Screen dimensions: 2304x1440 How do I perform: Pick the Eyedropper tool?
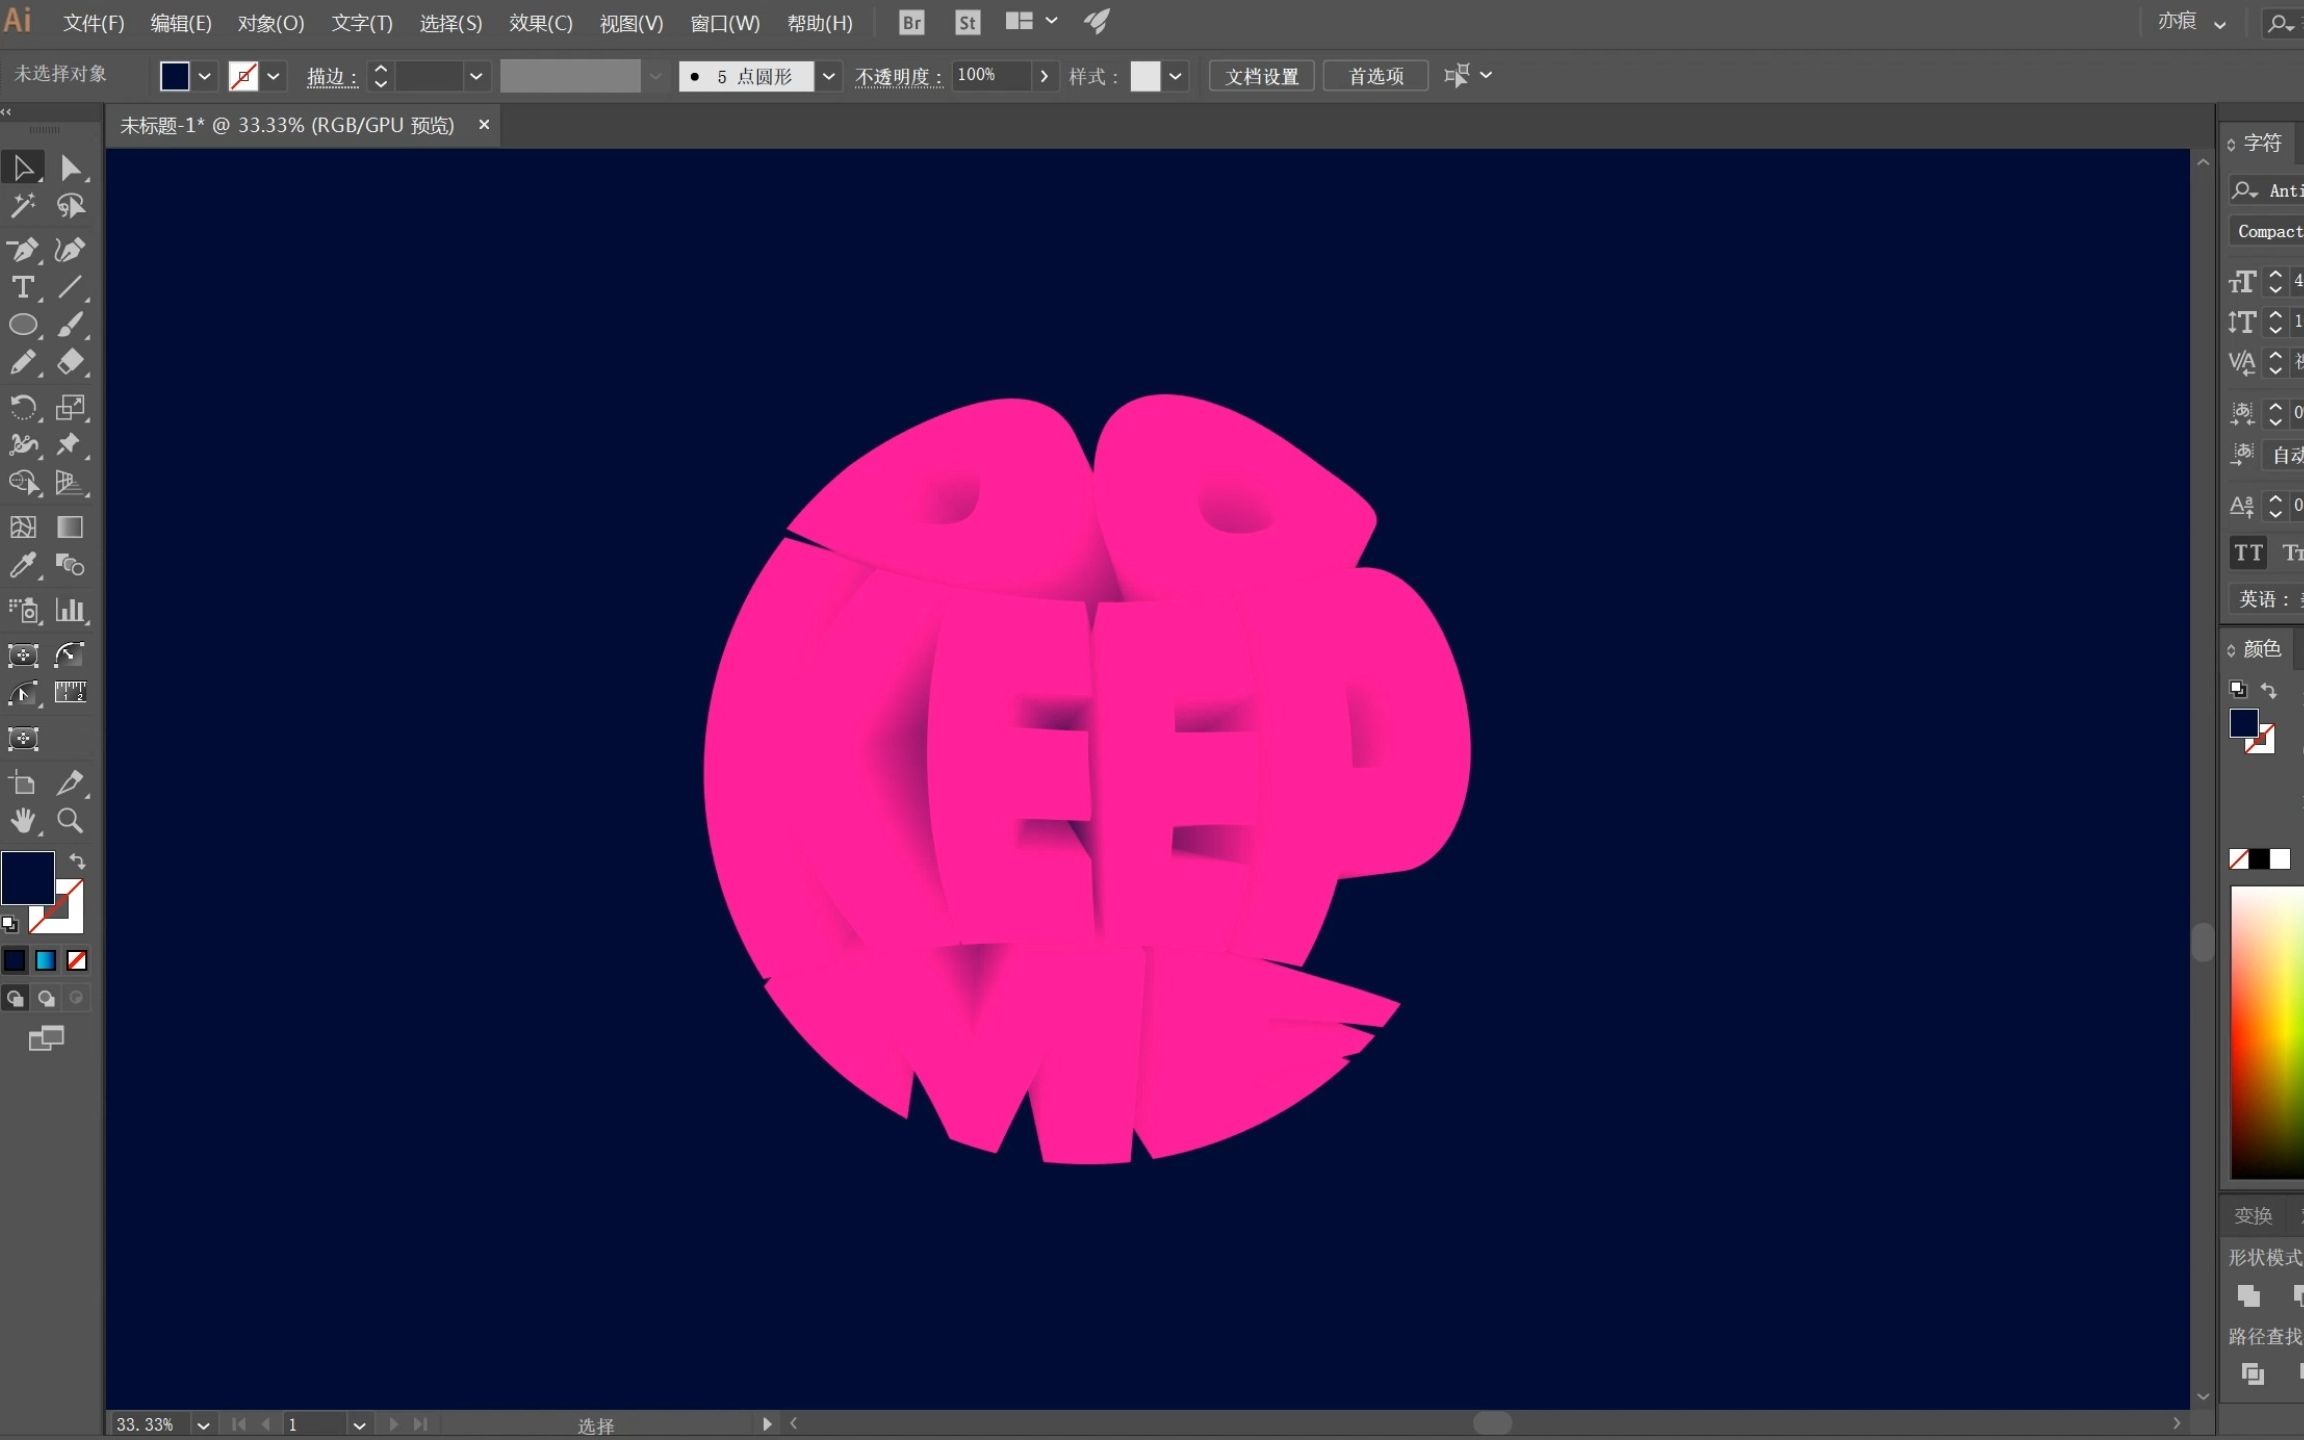pos(23,565)
